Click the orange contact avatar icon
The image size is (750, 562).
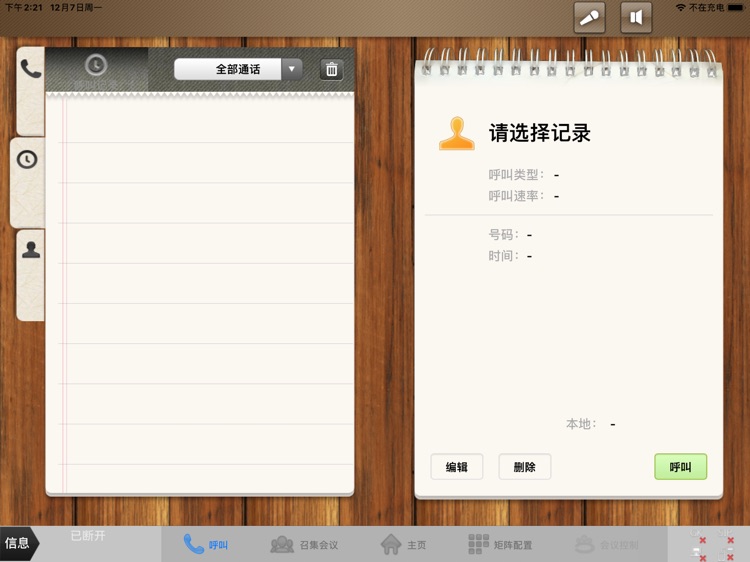coord(457,133)
